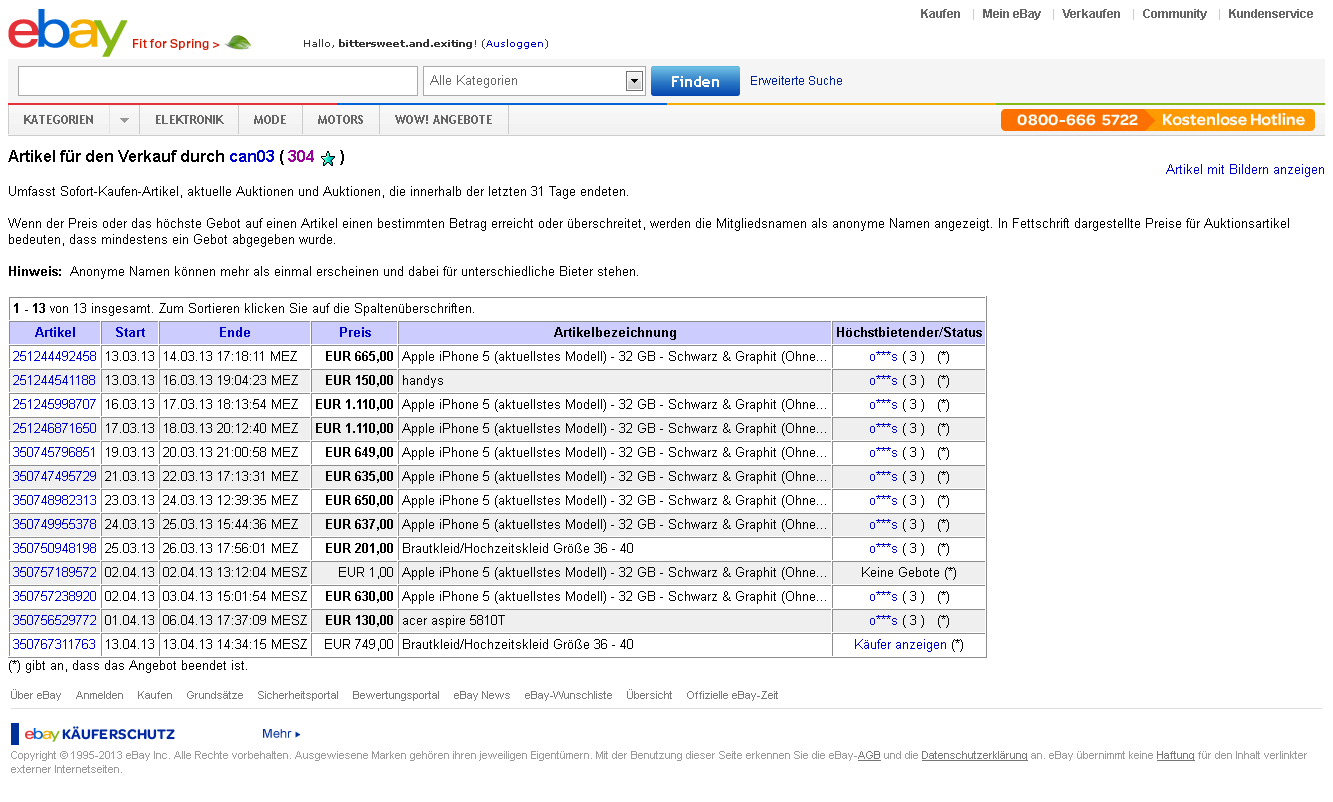Open the Kaufen top menu
Image resolution: width=1333 pixels, height=802 pixels.
click(x=940, y=14)
